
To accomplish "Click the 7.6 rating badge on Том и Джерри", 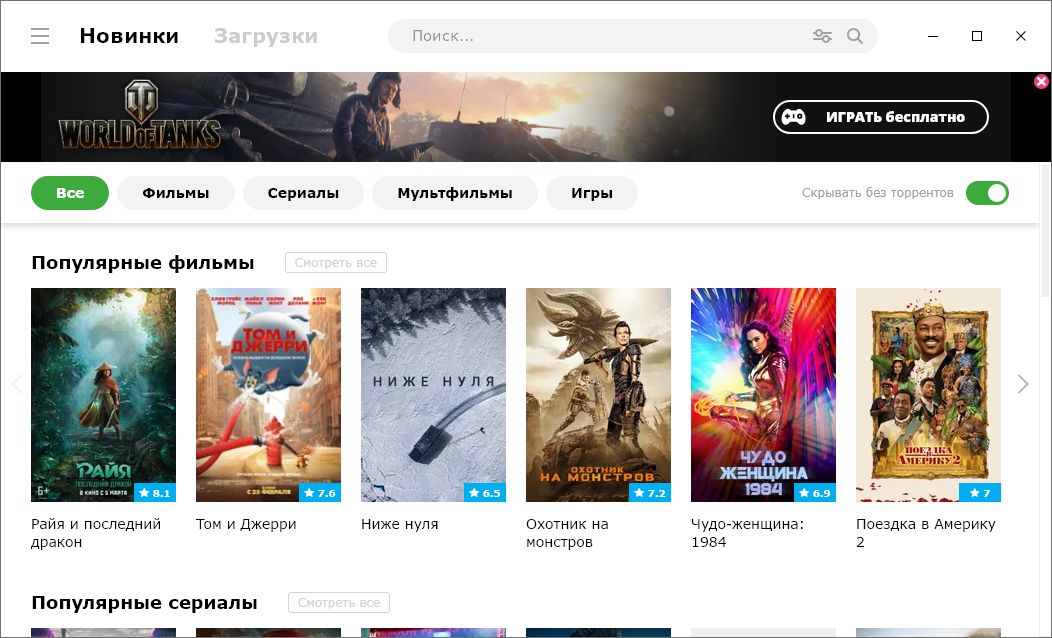I will (320, 492).
